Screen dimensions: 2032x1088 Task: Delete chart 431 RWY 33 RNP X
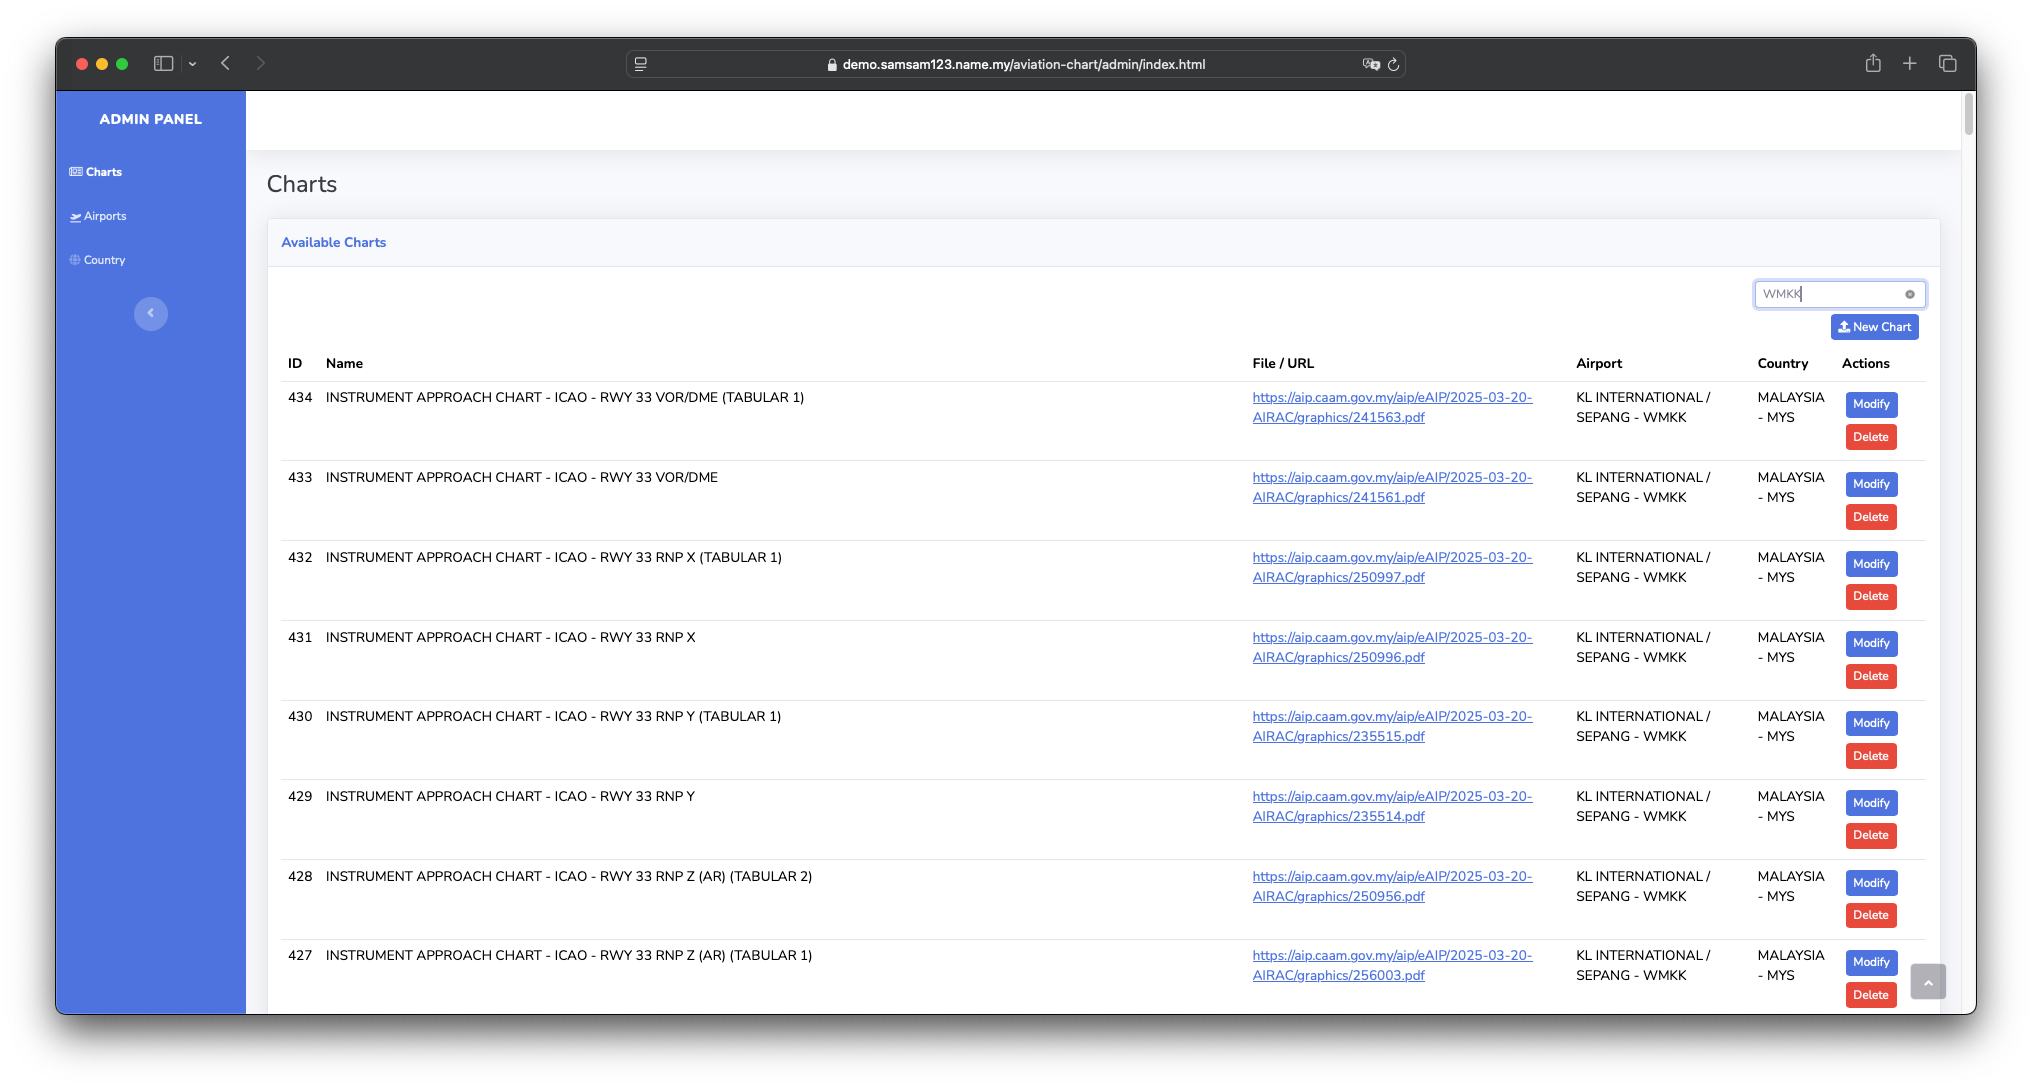pos(1870,676)
